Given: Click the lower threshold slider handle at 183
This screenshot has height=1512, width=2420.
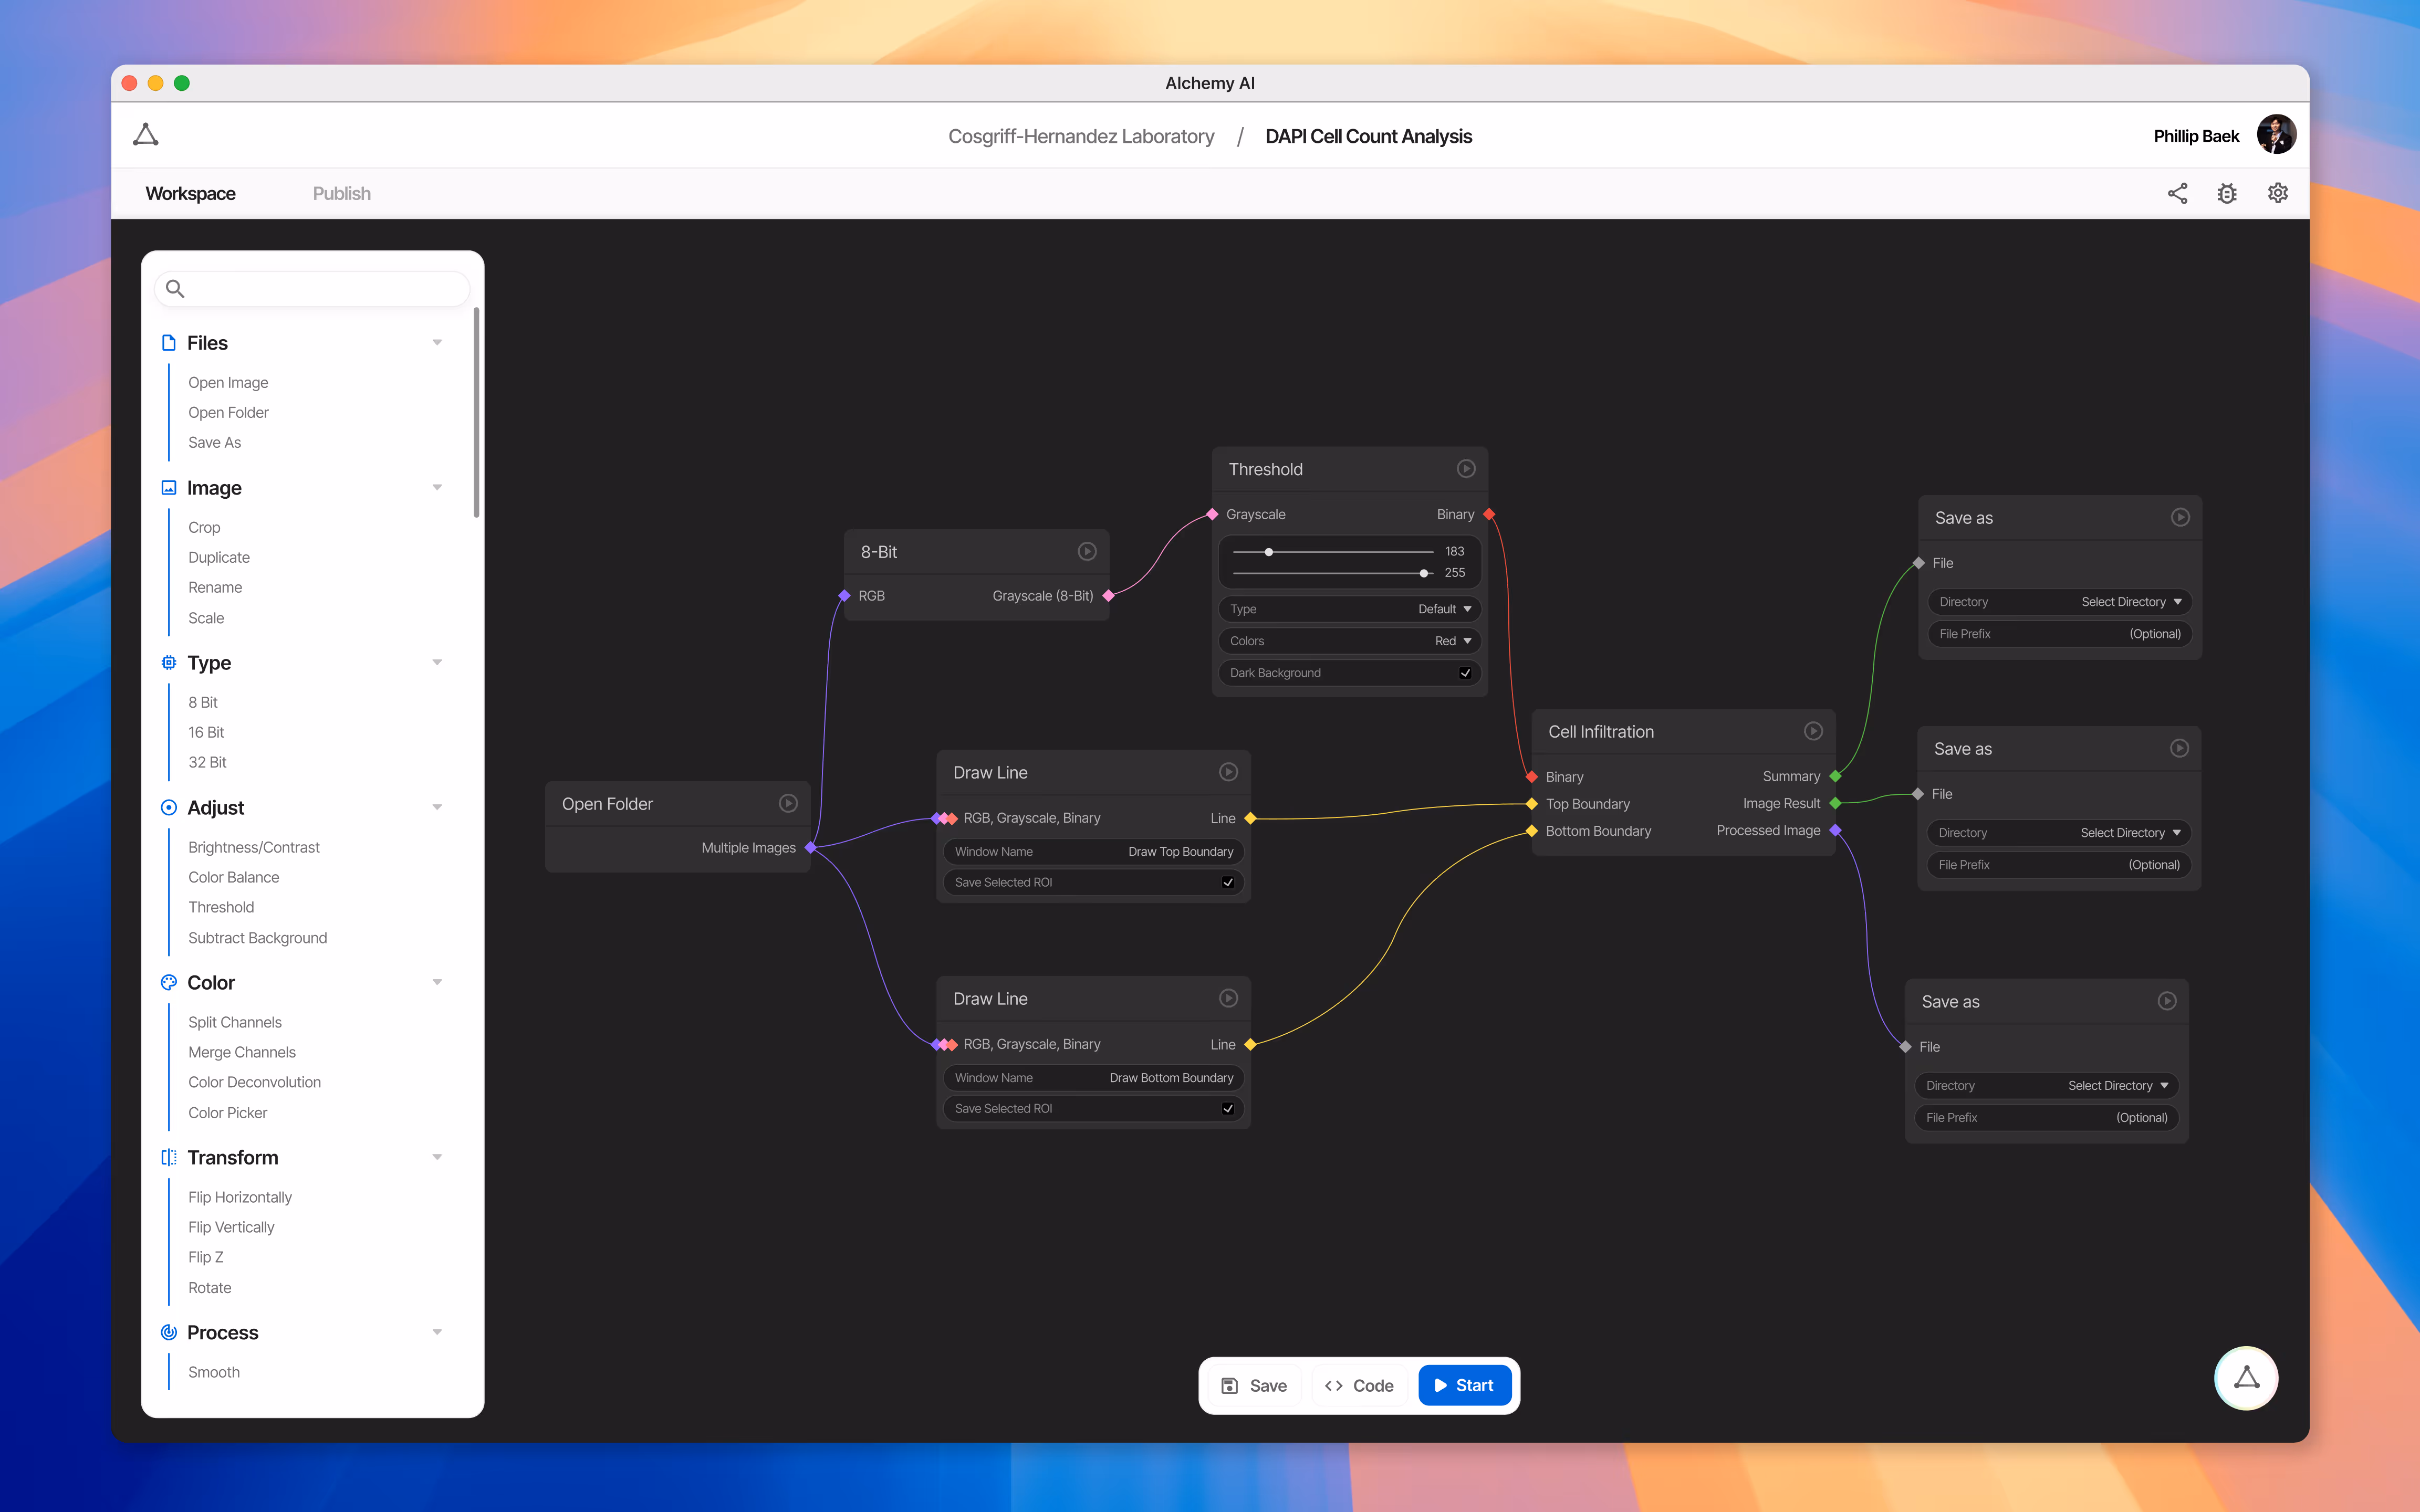Looking at the screenshot, I should click(x=1269, y=552).
